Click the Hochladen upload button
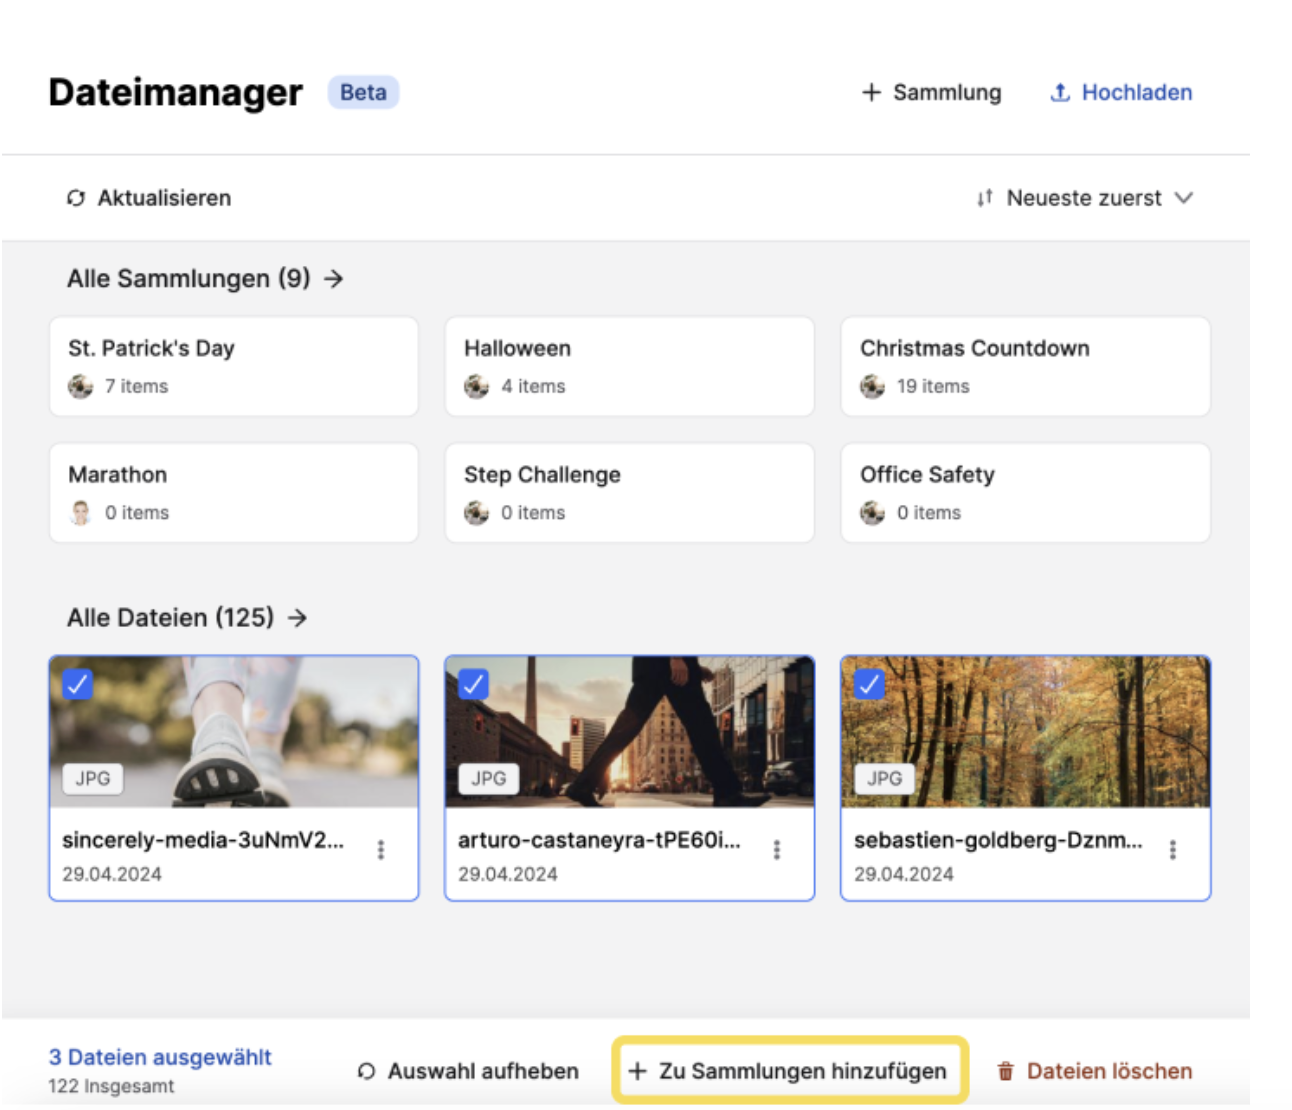Image resolution: width=1292 pixels, height=1110 pixels. [1121, 92]
